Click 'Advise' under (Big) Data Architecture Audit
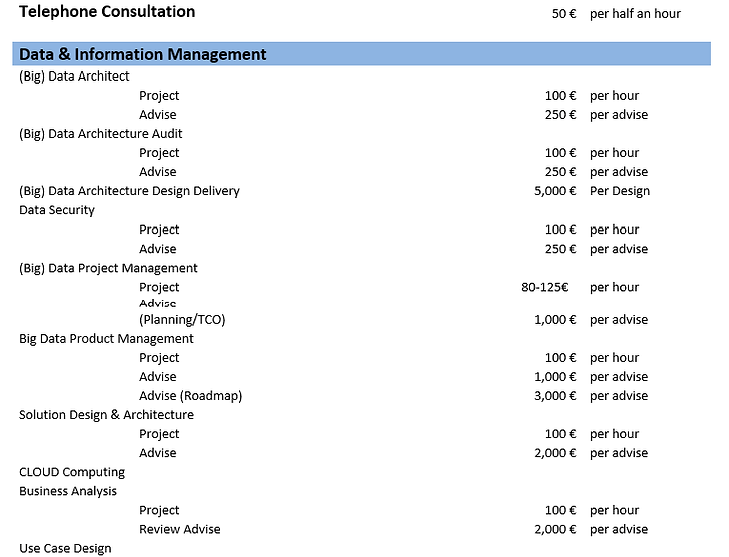729x557 pixels. point(158,172)
